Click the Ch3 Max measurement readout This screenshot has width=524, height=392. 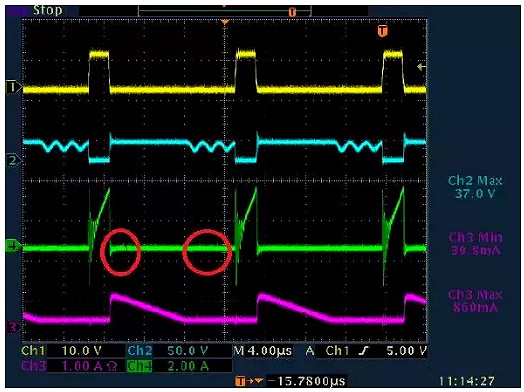[x=475, y=301]
